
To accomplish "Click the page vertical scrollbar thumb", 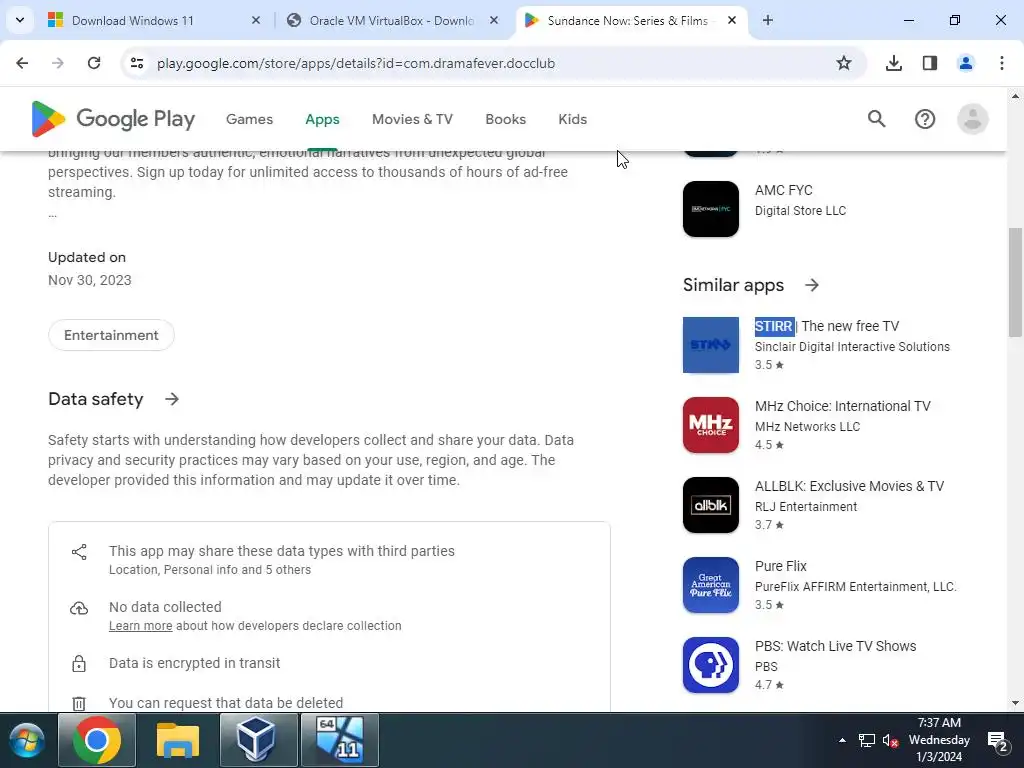I will (1014, 282).
